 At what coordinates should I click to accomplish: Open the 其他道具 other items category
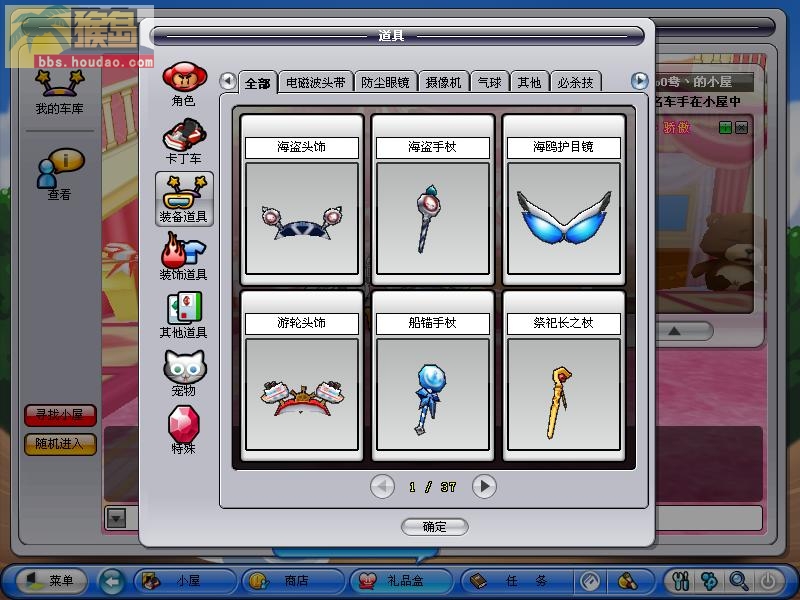[184, 315]
